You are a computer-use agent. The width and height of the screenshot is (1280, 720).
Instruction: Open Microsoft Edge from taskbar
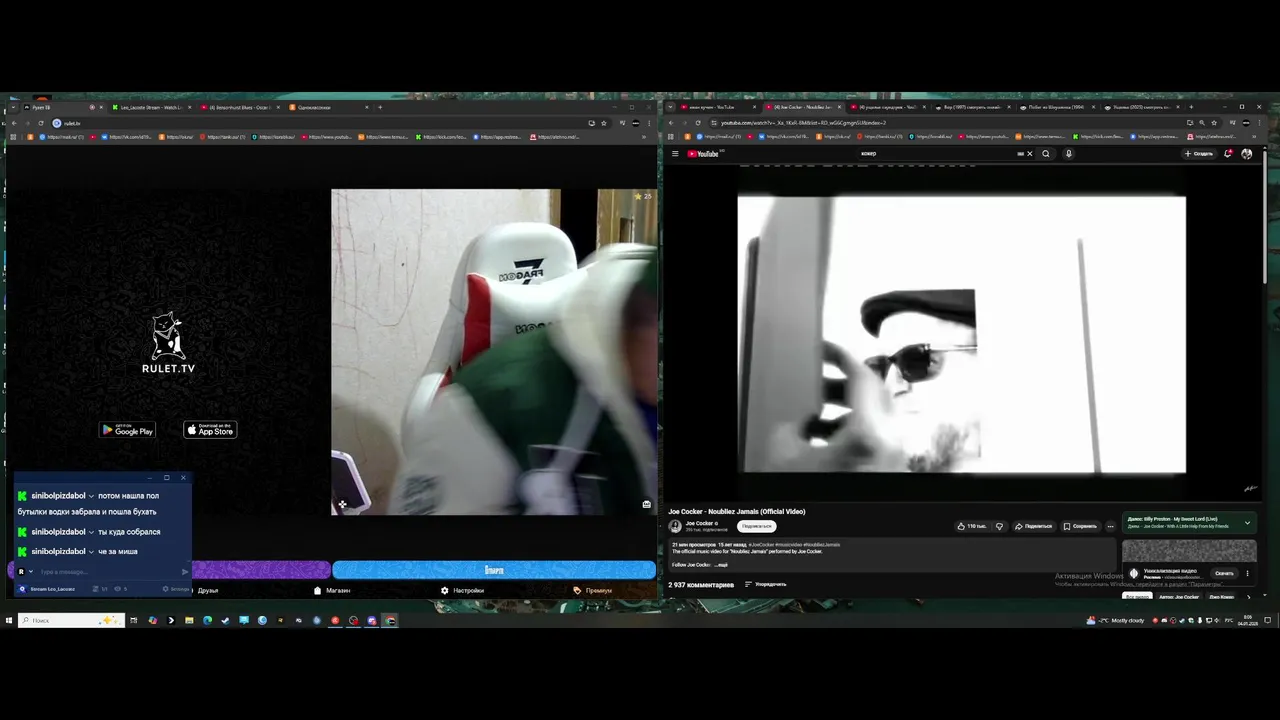click(207, 620)
